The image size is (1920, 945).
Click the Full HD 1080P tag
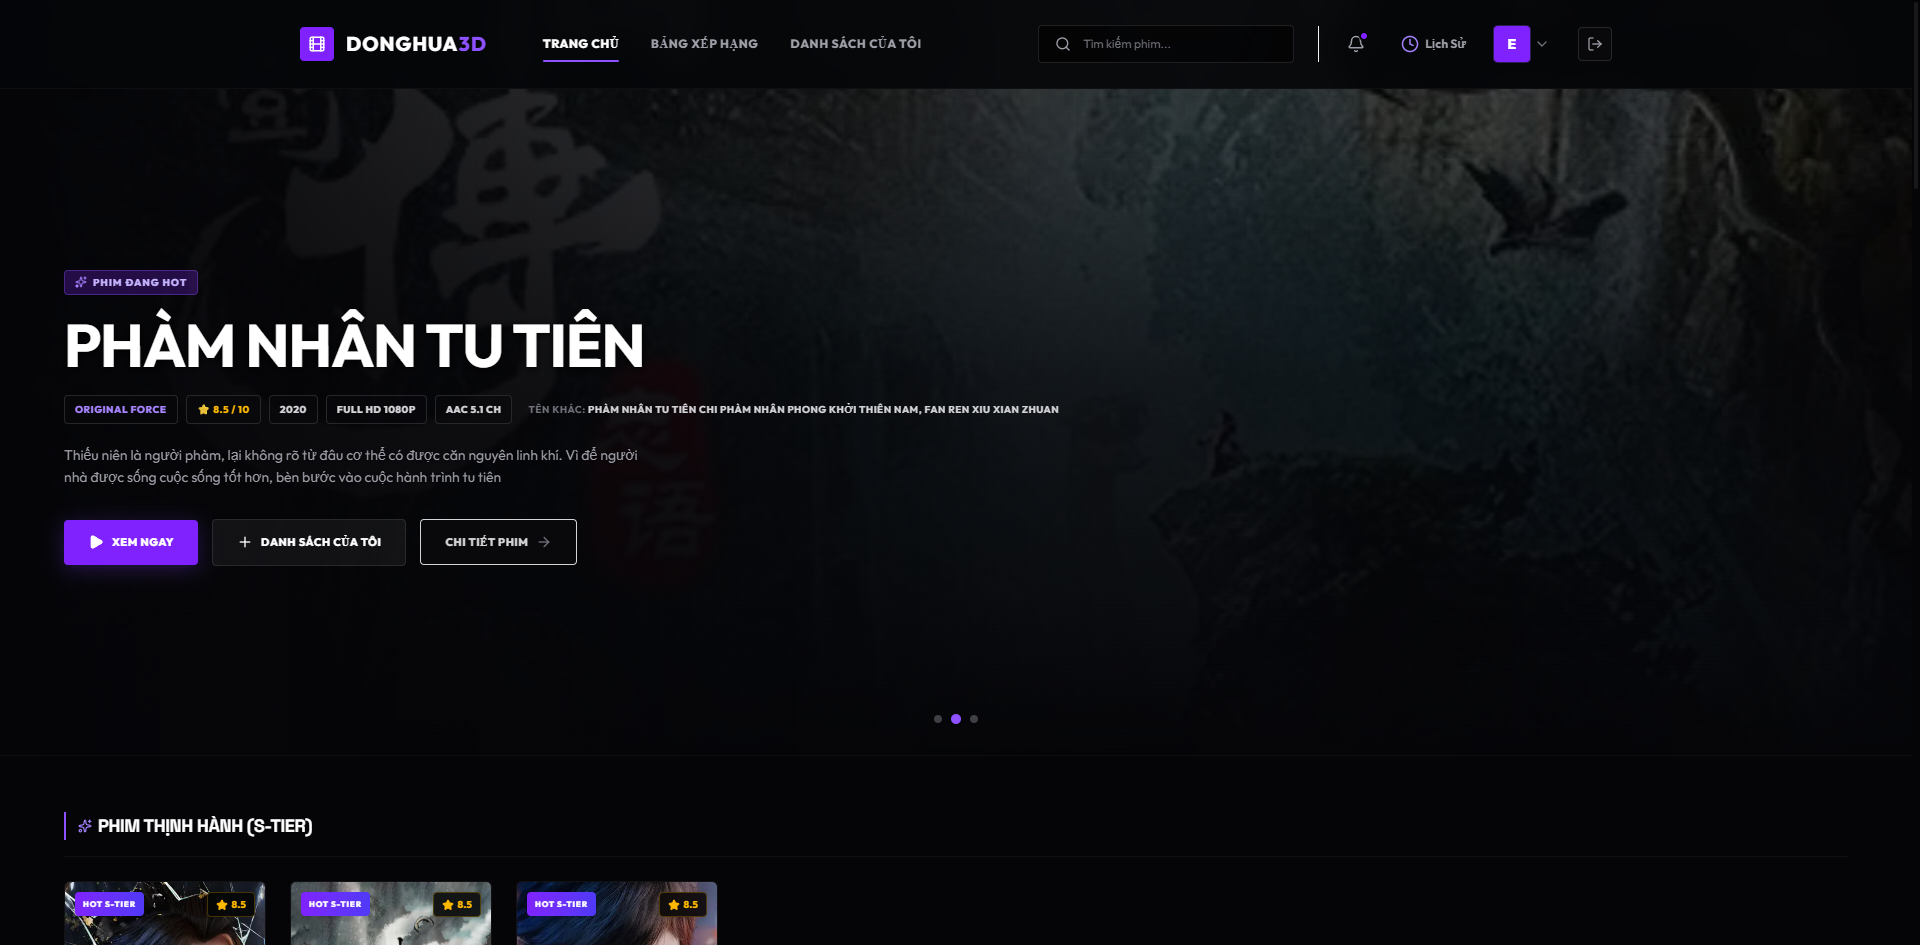point(376,410)
